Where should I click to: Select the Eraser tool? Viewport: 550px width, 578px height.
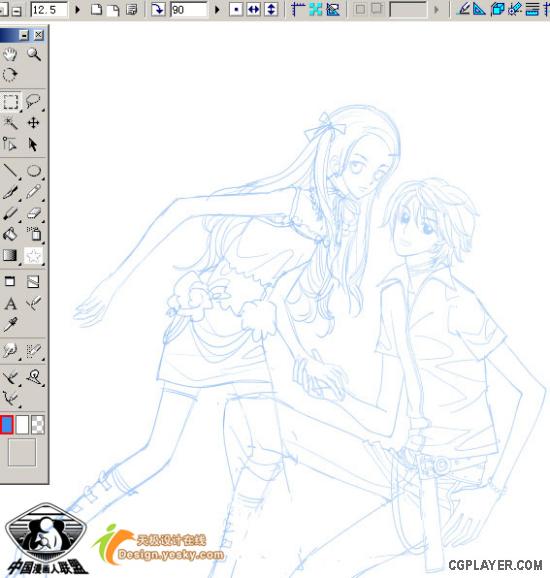point(34,213)
